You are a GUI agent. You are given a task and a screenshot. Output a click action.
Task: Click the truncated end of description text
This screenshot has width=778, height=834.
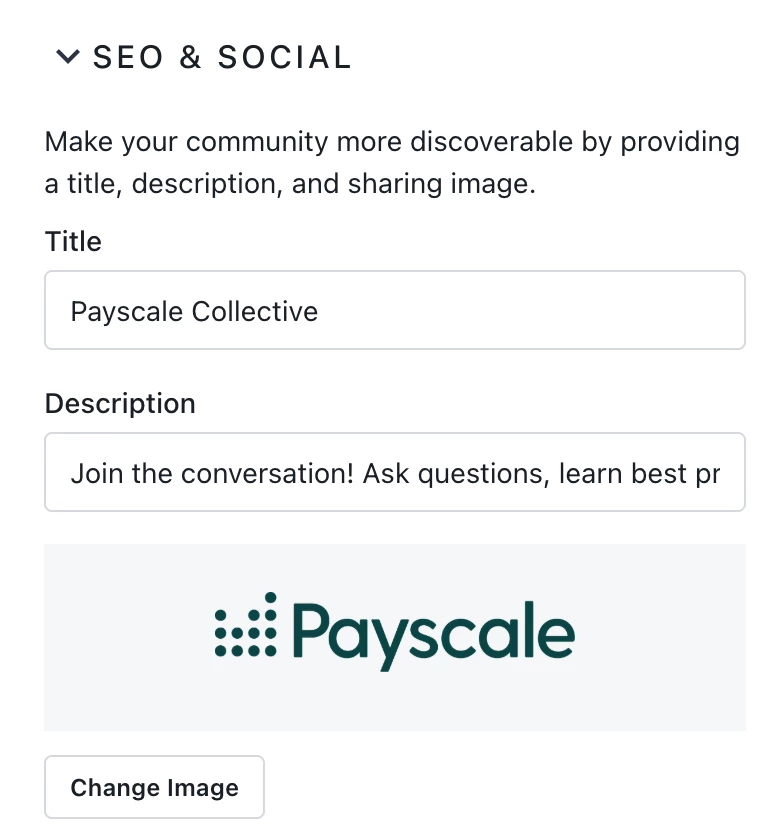[x=708, y=473]
